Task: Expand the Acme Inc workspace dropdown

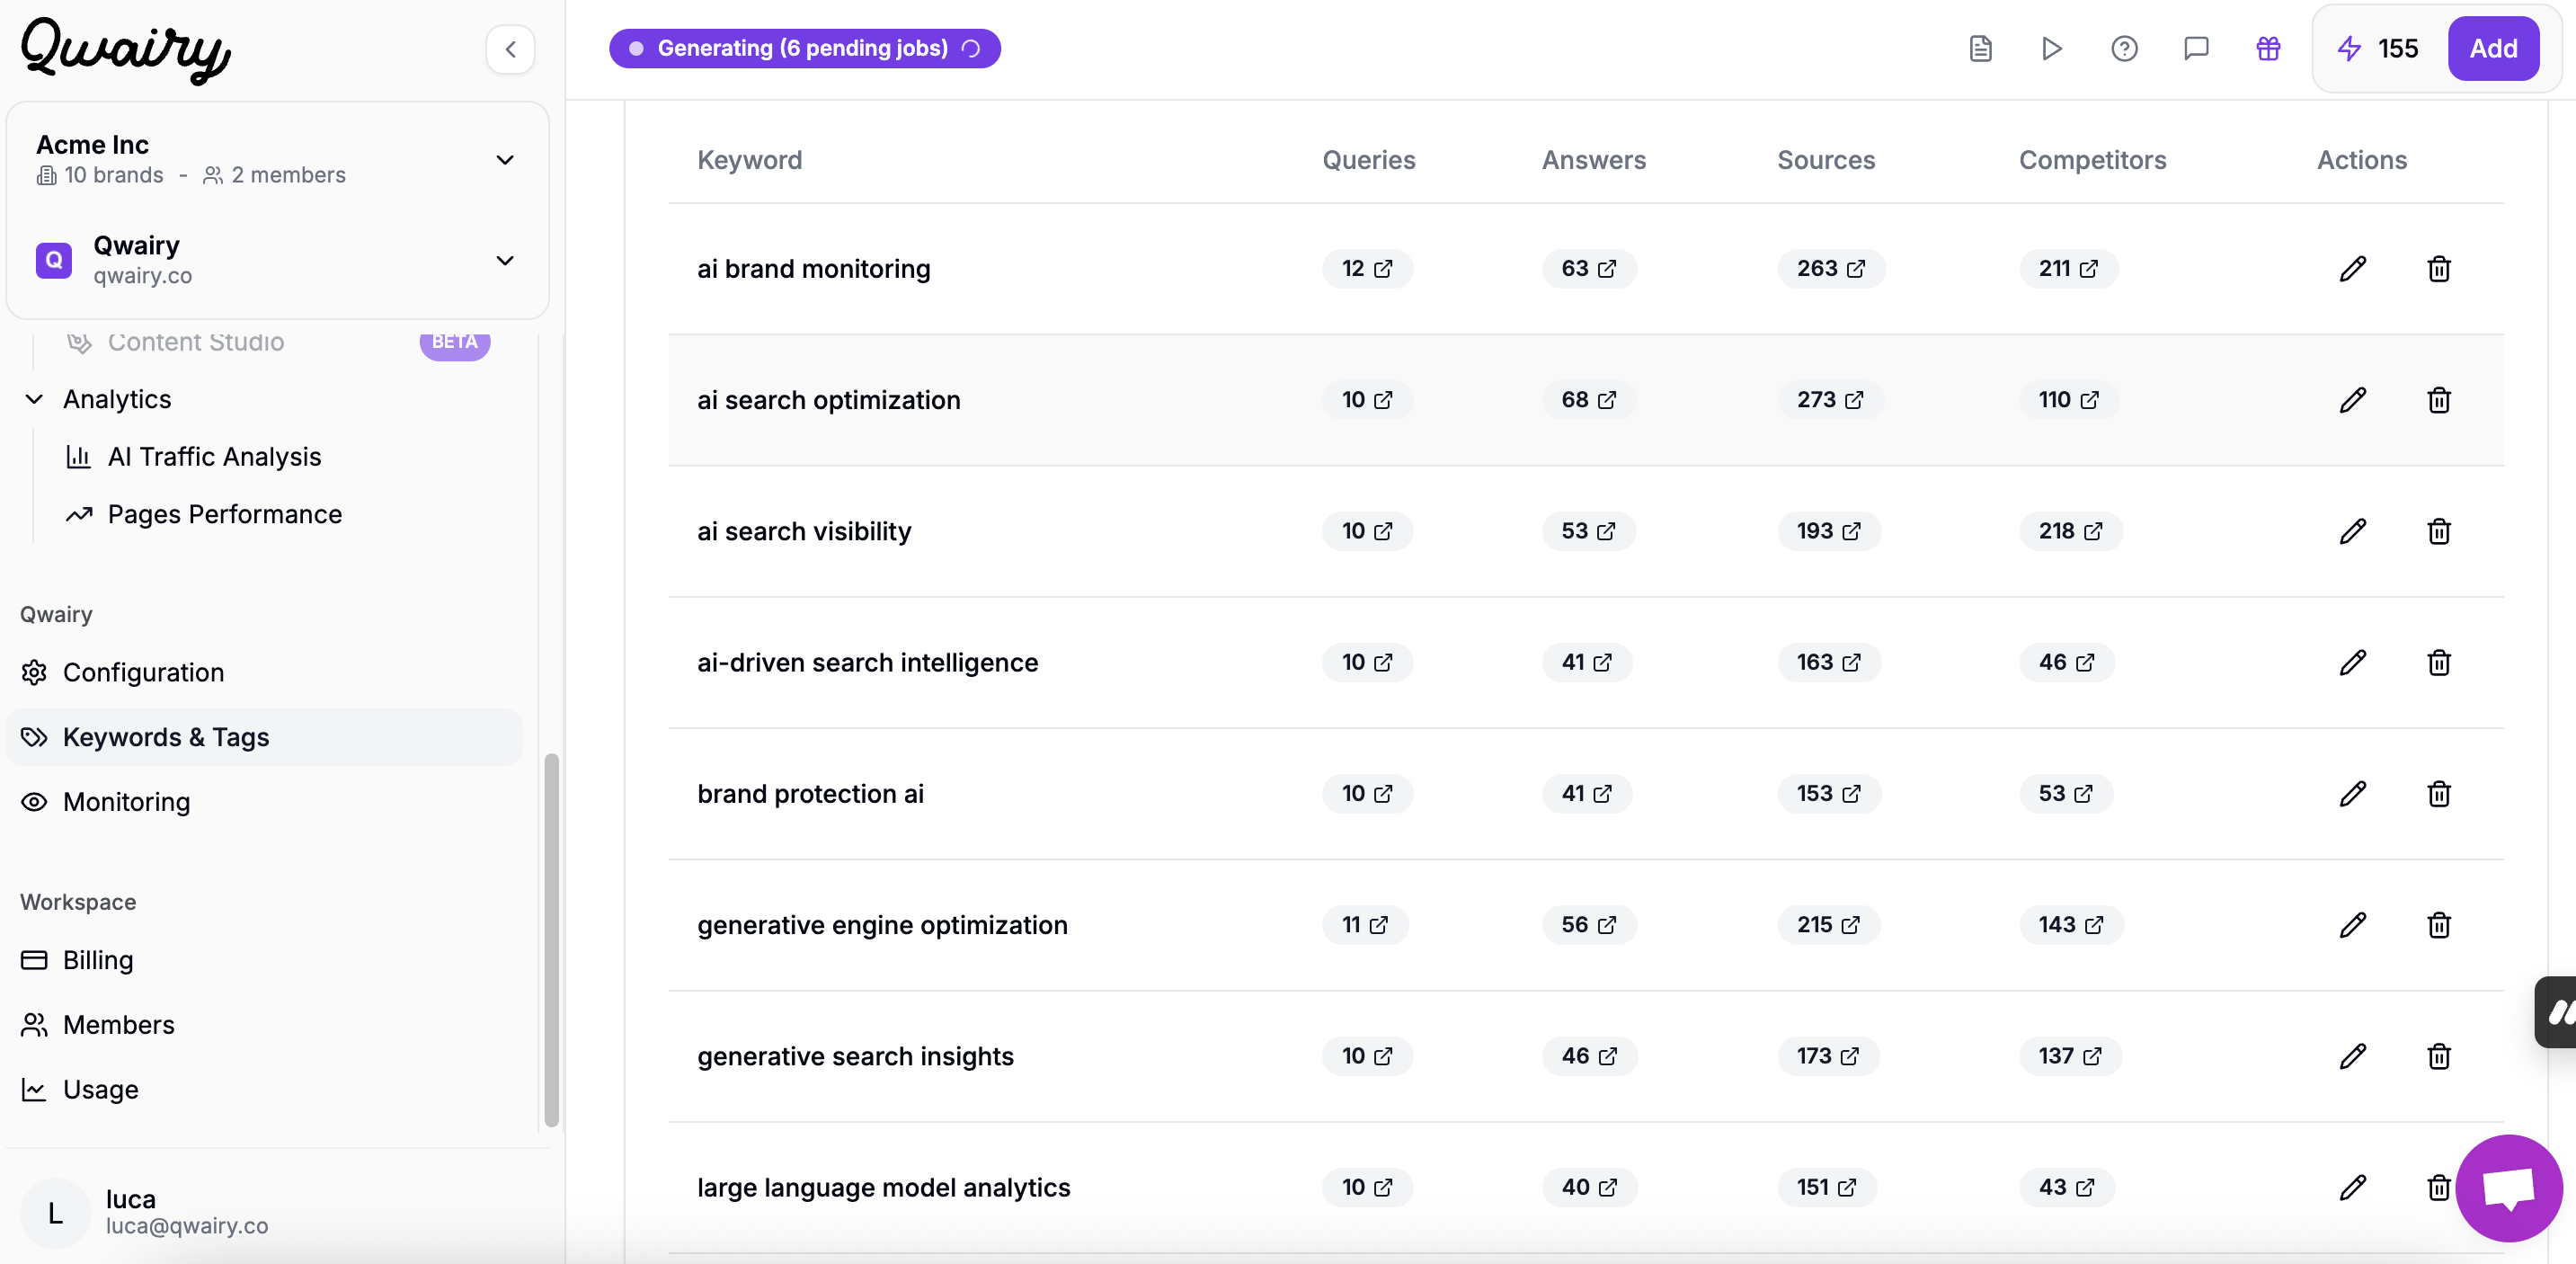Action: click(x=505, y=160)
